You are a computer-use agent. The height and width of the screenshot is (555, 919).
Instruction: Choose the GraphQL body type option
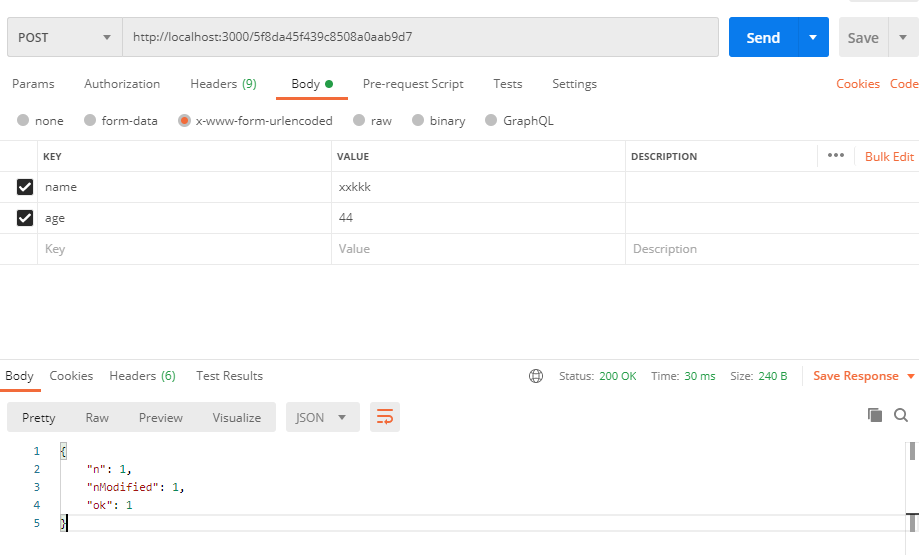coord(491,121)
